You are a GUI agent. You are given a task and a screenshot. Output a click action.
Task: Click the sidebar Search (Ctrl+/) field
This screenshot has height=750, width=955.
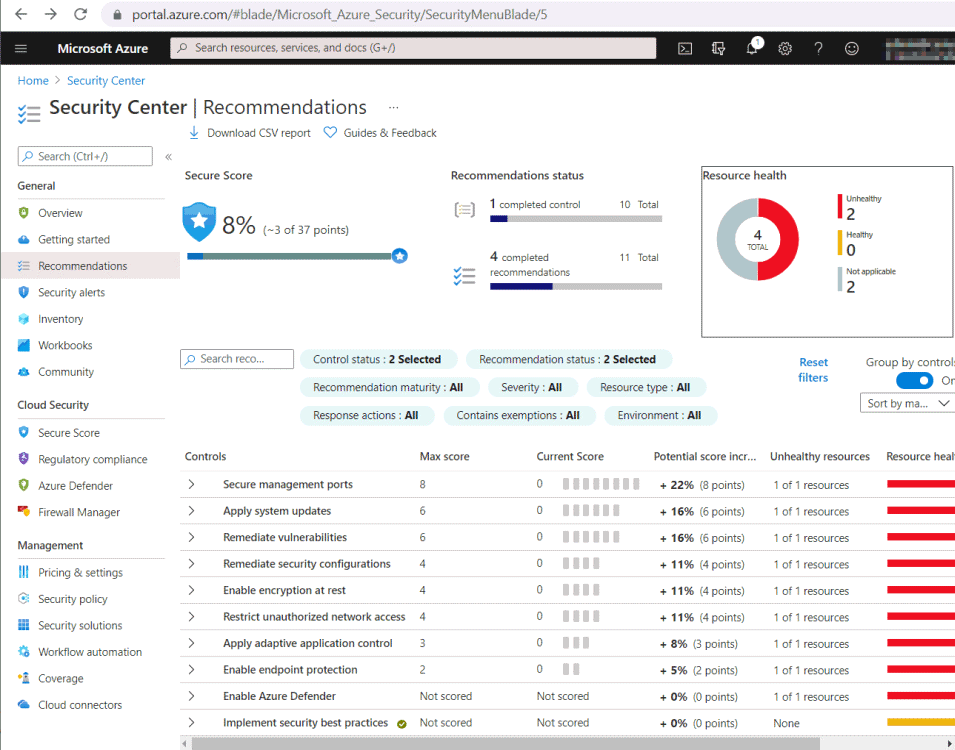(85, 156)
